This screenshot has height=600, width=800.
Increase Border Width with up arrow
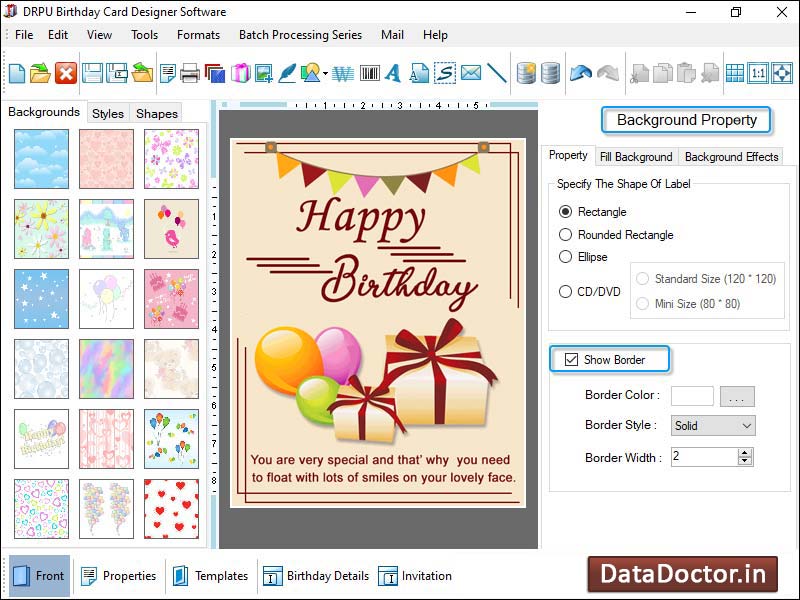pyautogui.click(x=744, y=452)
